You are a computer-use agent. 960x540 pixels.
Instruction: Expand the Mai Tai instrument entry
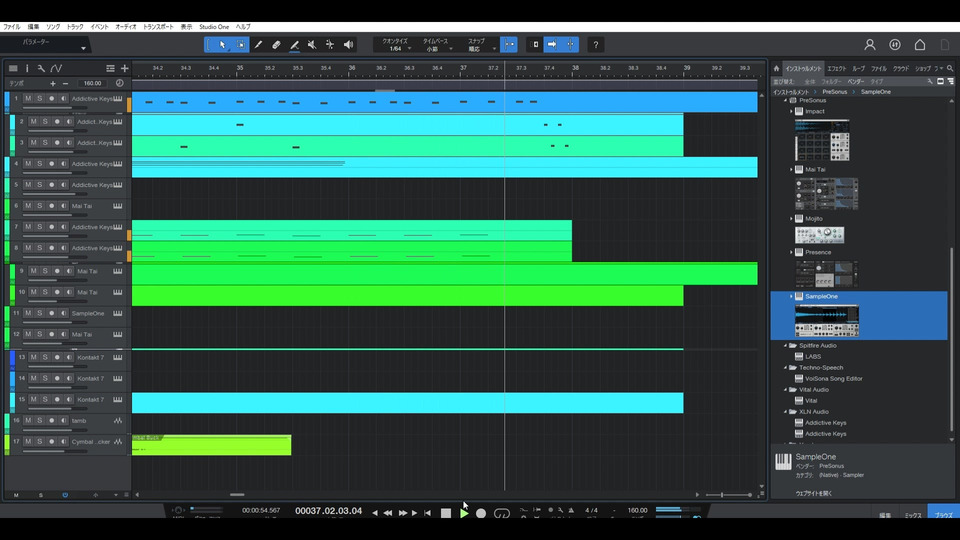point(791,170)
